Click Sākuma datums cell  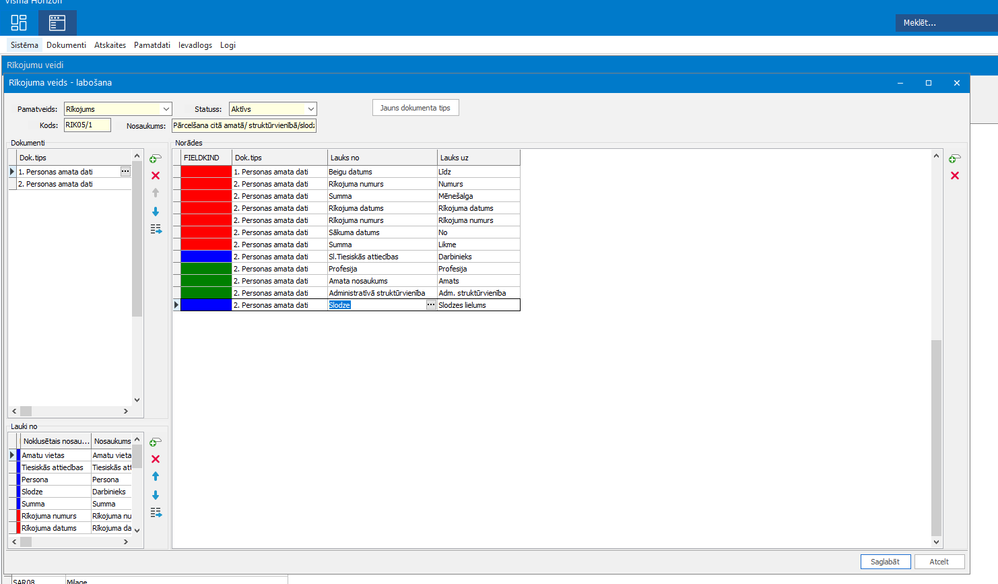click(x=382, y=232)
